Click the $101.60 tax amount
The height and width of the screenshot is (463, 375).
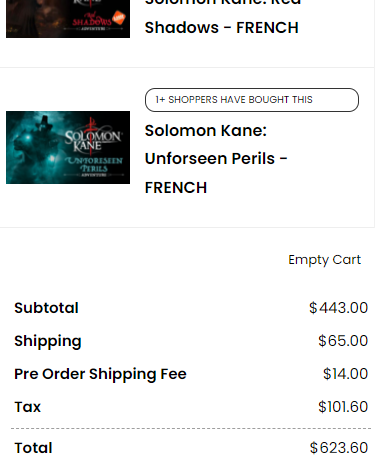click(343, 407)
